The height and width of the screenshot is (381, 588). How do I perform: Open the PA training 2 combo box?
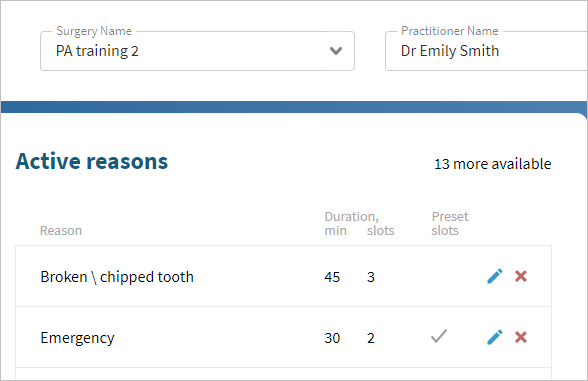tap(197, 51)
